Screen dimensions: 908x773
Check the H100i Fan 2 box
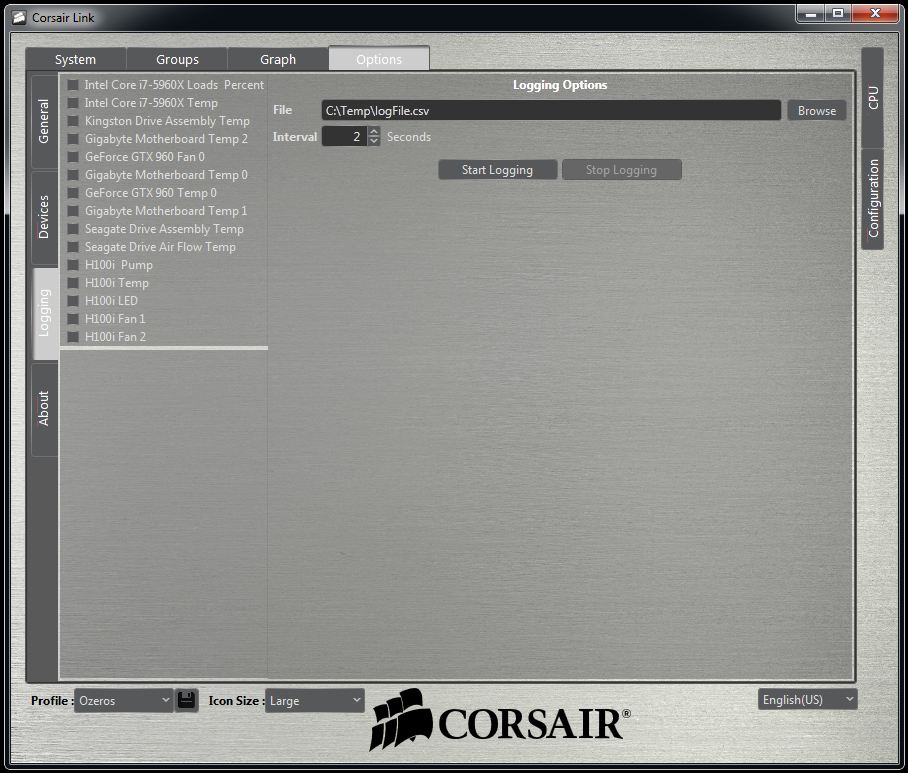[x=73, y=337]
